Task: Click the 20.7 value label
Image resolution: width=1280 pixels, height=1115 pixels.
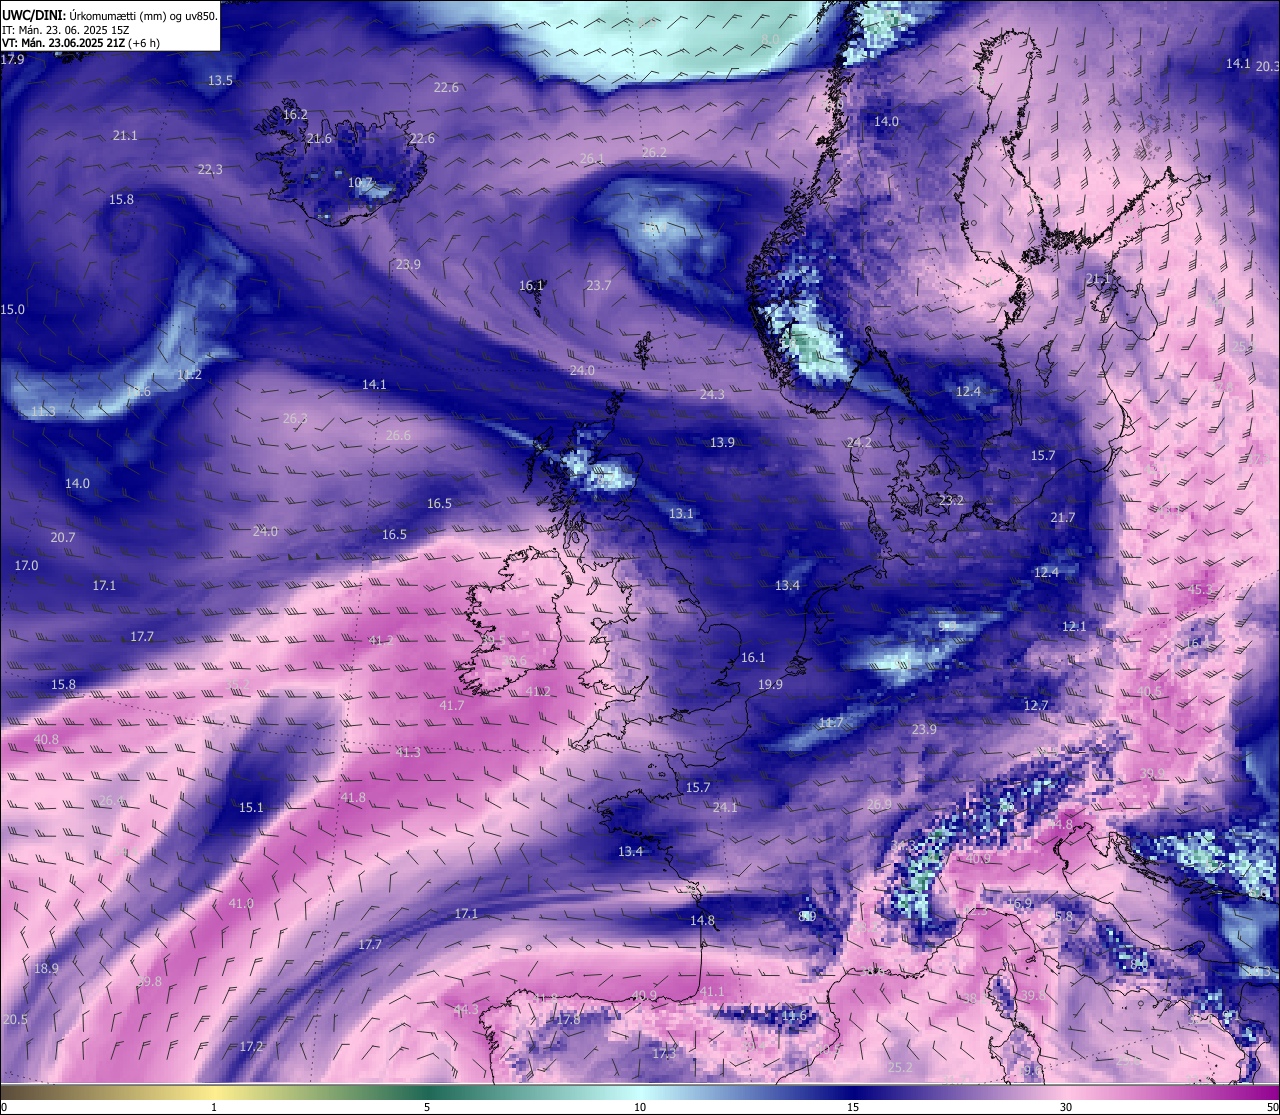Action: pos(63,538)
